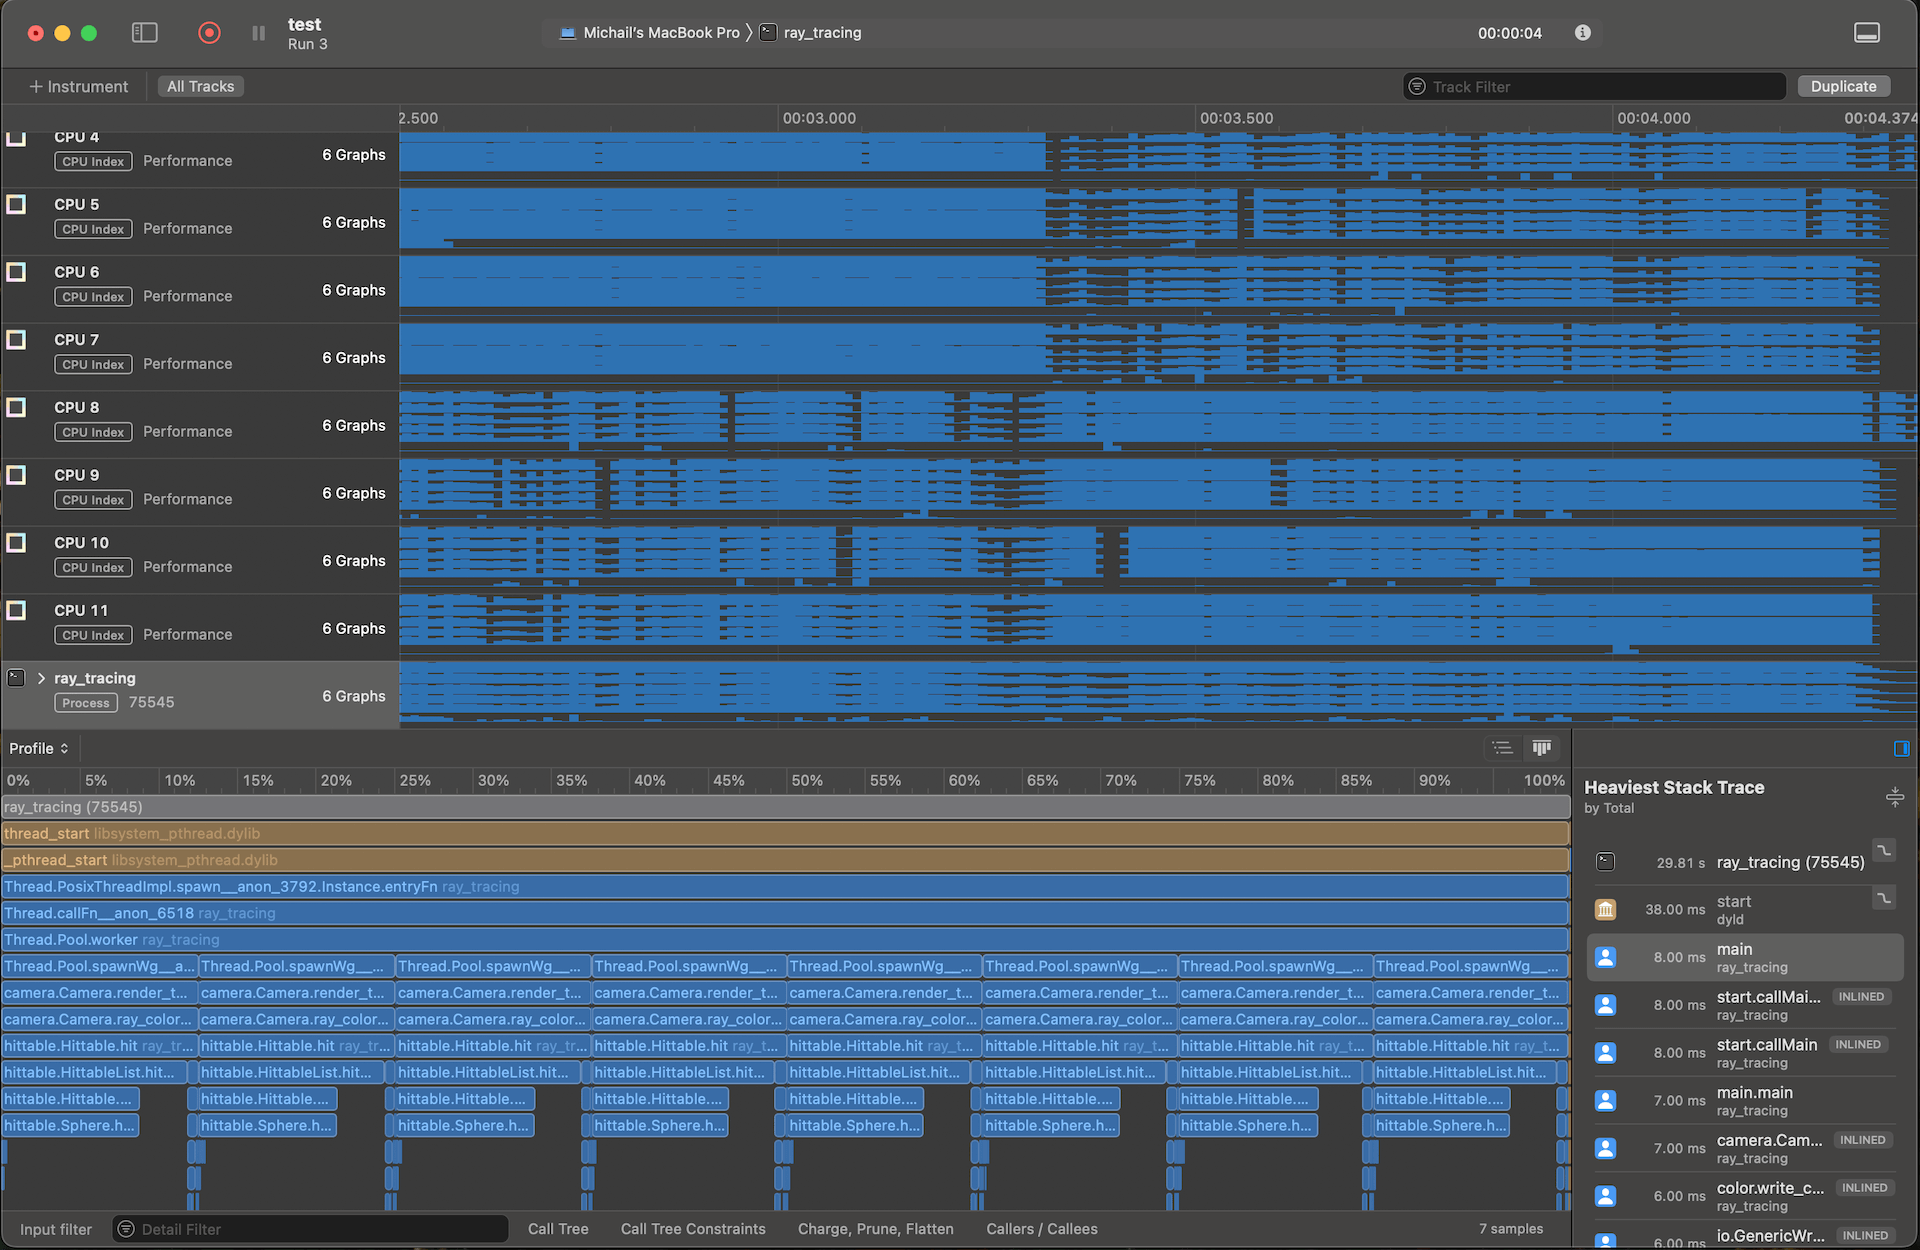This screenshot has width=1920, height=1250.
Task: Add a new Instrument
Action: click(78, 87)
